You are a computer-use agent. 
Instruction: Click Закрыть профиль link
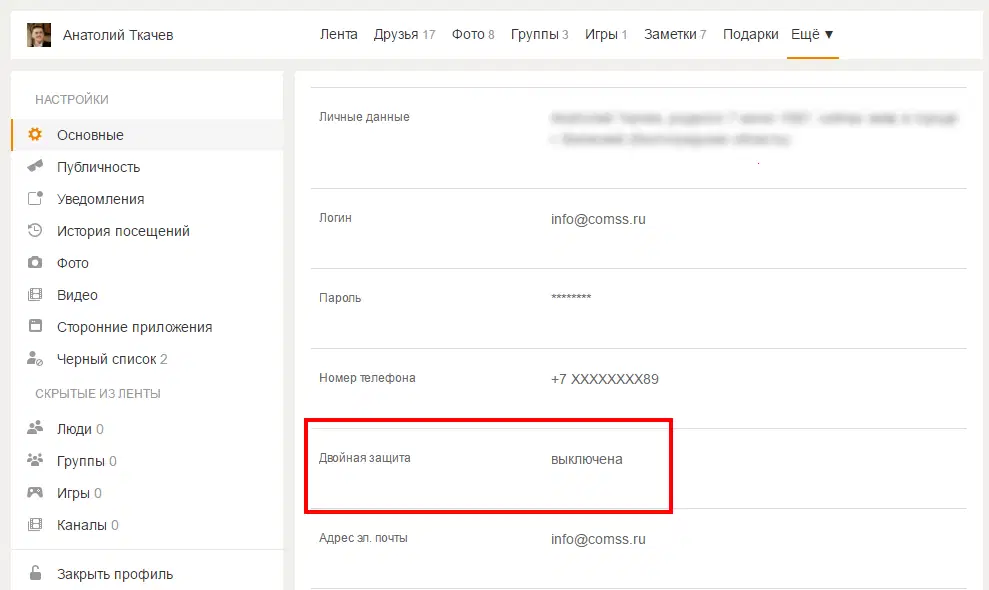pyautogui.click(x=115, y=574)
